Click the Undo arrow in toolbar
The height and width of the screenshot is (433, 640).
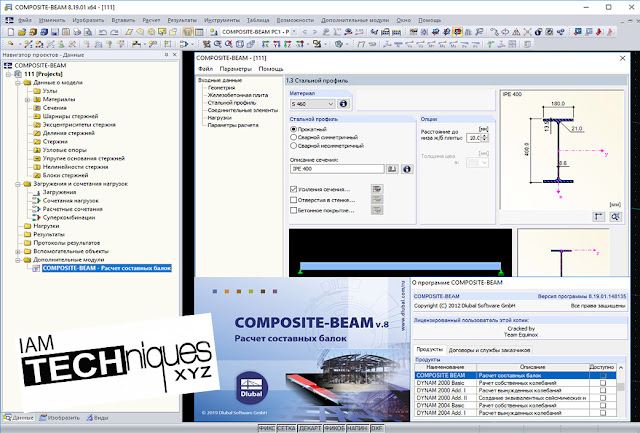(x=103, y=32)
